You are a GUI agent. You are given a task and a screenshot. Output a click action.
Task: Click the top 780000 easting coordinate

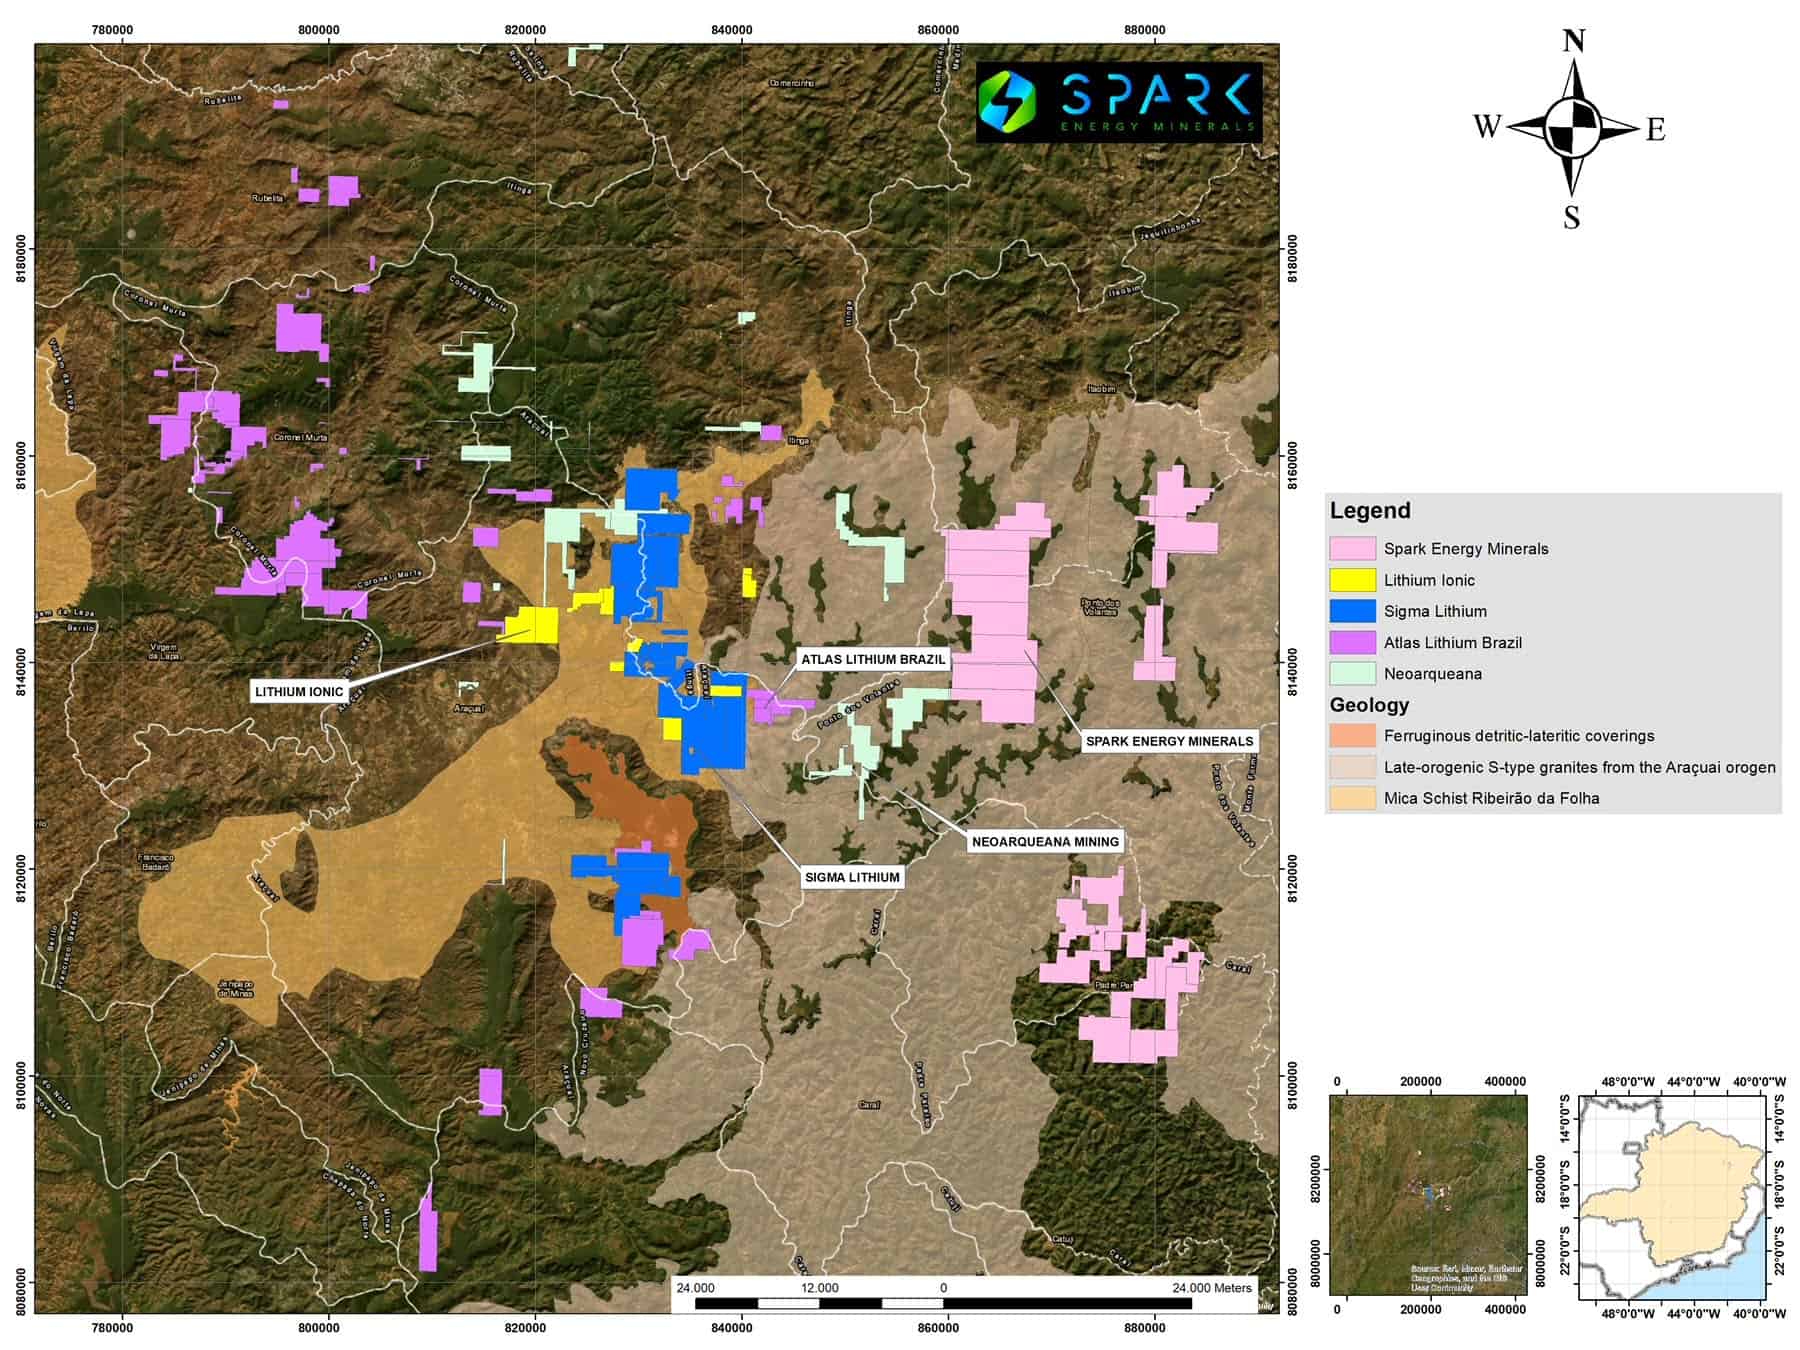click(x=112, y=30)
